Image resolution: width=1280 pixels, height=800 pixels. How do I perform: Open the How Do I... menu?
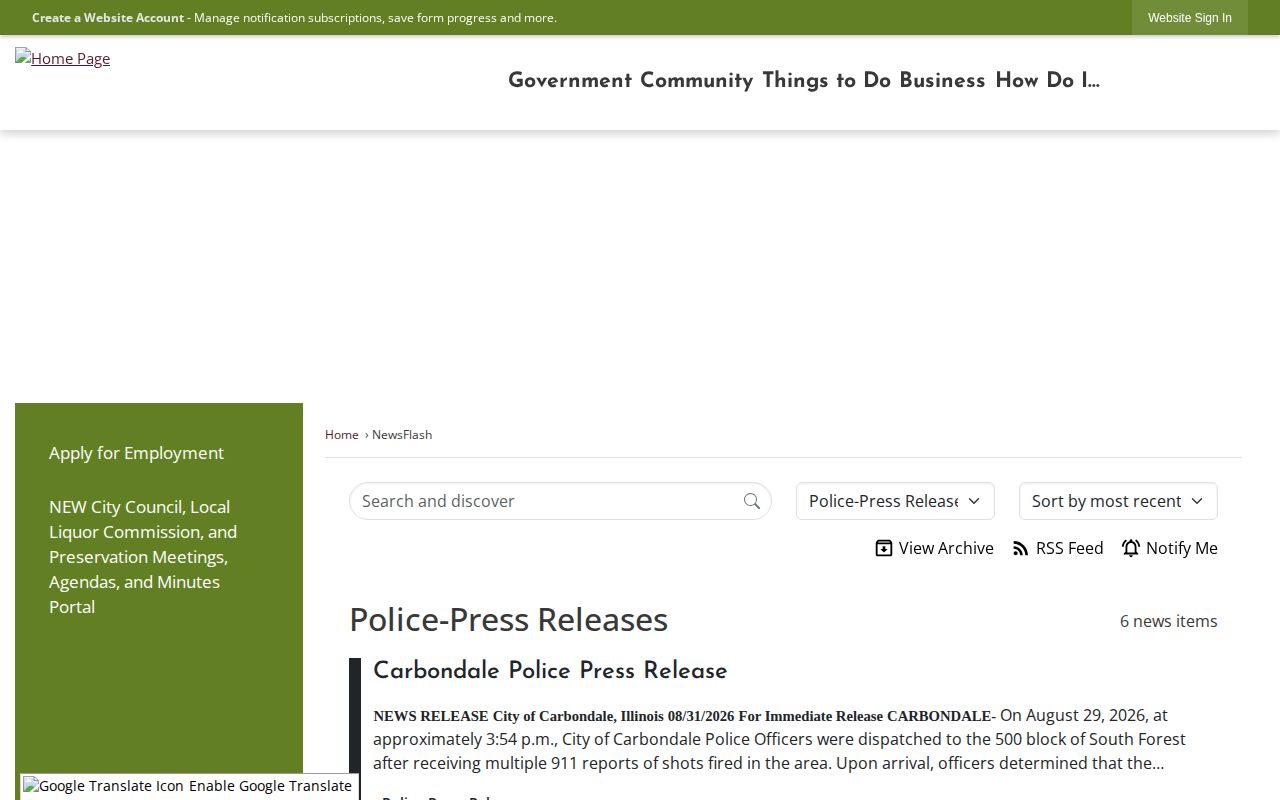click(1047, 81)
